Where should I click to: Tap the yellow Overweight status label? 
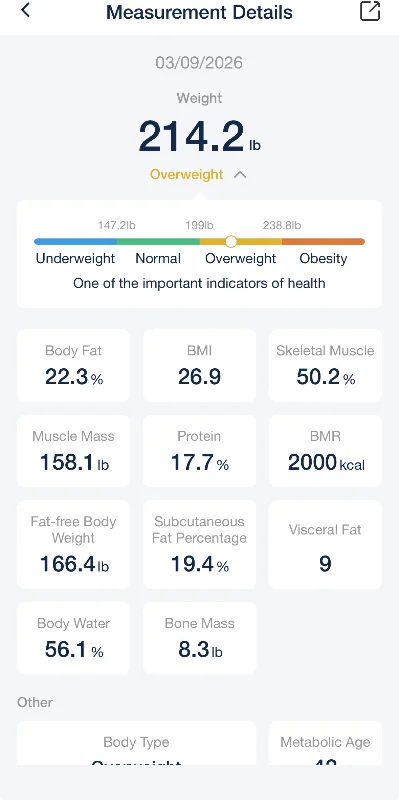pos(187,174)
